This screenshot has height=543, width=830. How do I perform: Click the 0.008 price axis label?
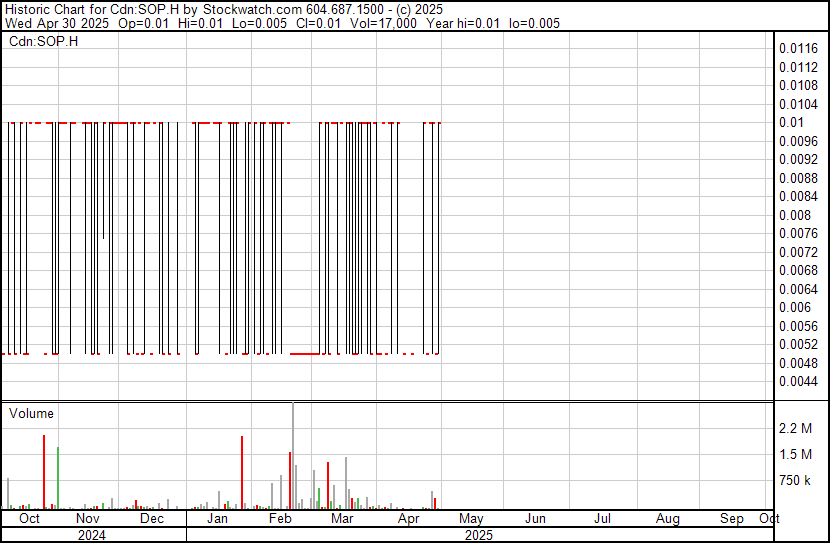(795, 215)
